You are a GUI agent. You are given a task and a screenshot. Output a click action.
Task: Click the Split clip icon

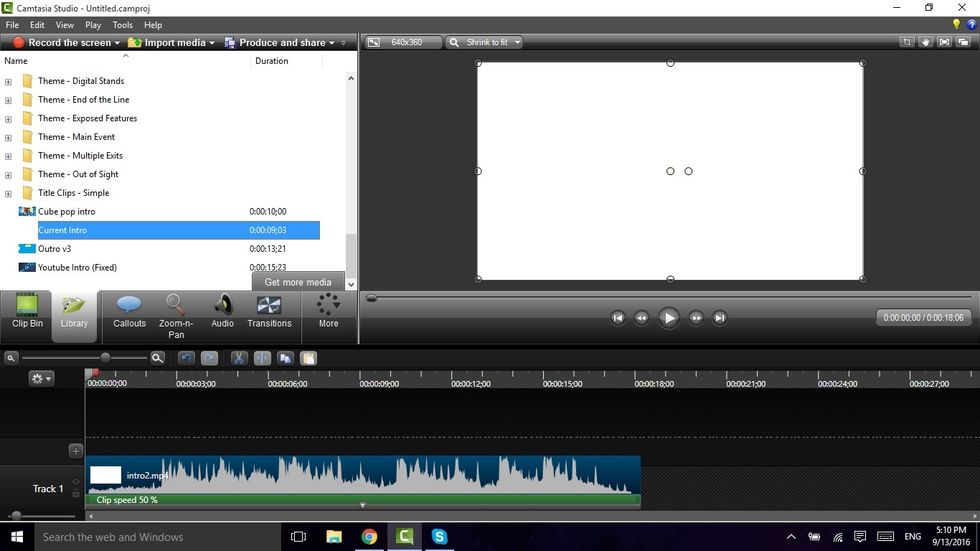tap(262, 358)
